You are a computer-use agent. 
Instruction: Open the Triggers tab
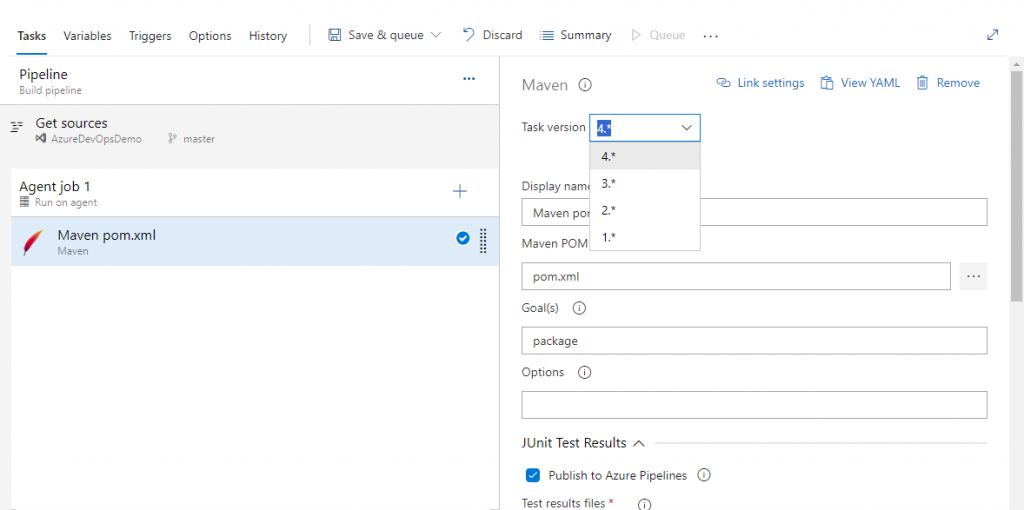[x=150, y=36]
